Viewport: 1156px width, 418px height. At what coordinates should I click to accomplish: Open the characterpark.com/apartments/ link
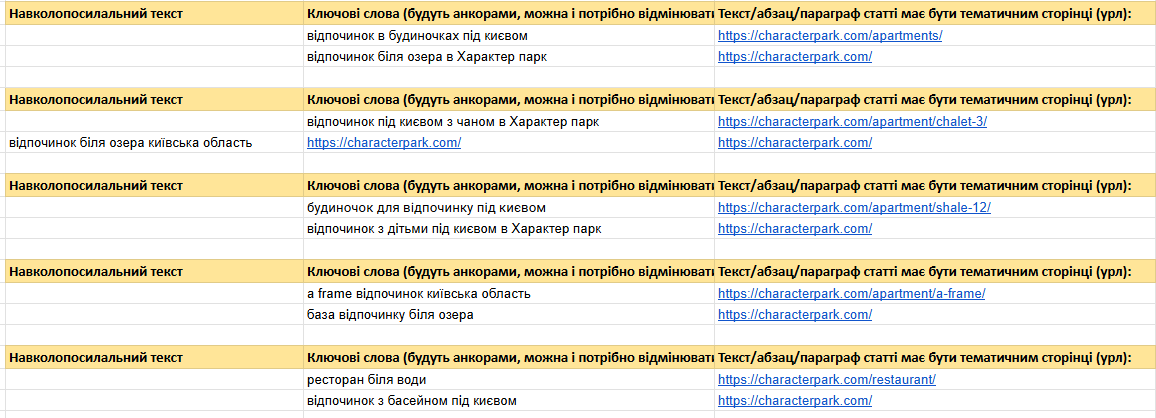point(830,36)
